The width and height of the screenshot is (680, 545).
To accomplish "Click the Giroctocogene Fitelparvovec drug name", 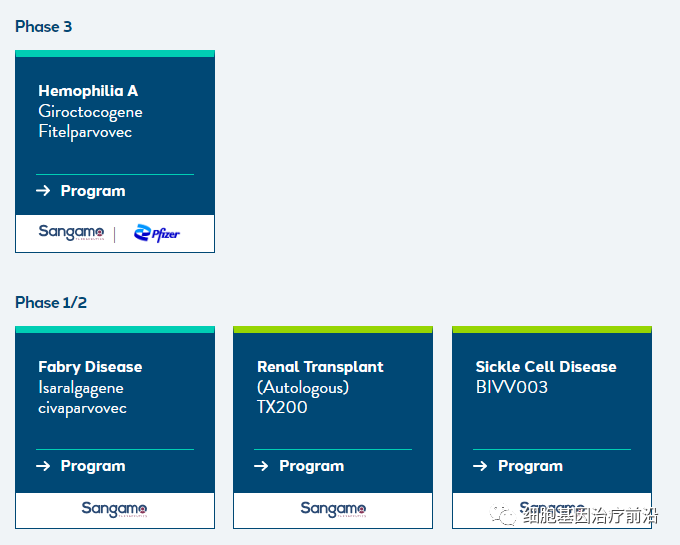I will pyautogui.click(x=90, y=122).
